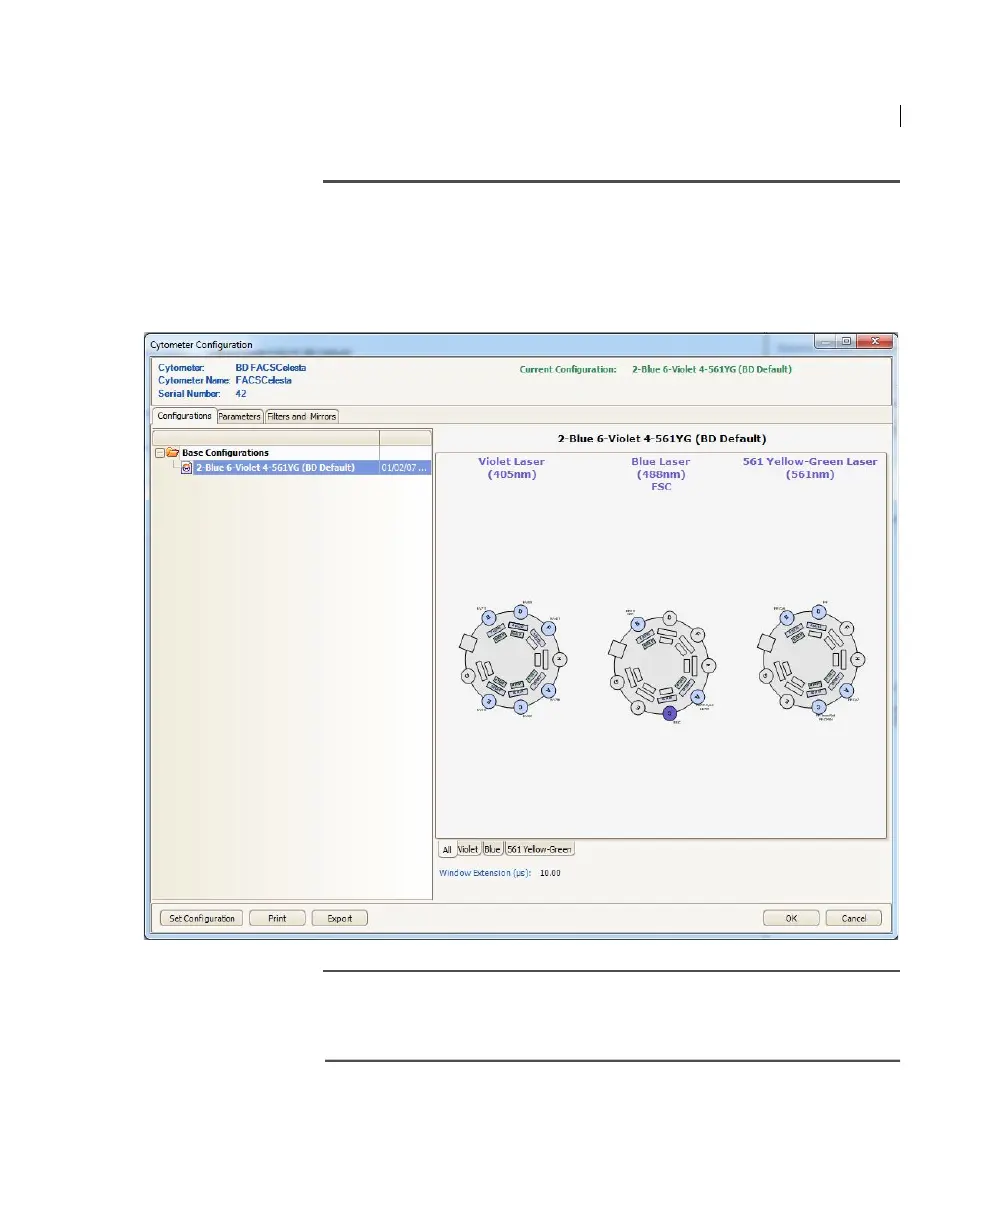Switch to the Violet laser tab
Image resolution: width=1008 pixels, height=1224 pixels.
point(468,849)
